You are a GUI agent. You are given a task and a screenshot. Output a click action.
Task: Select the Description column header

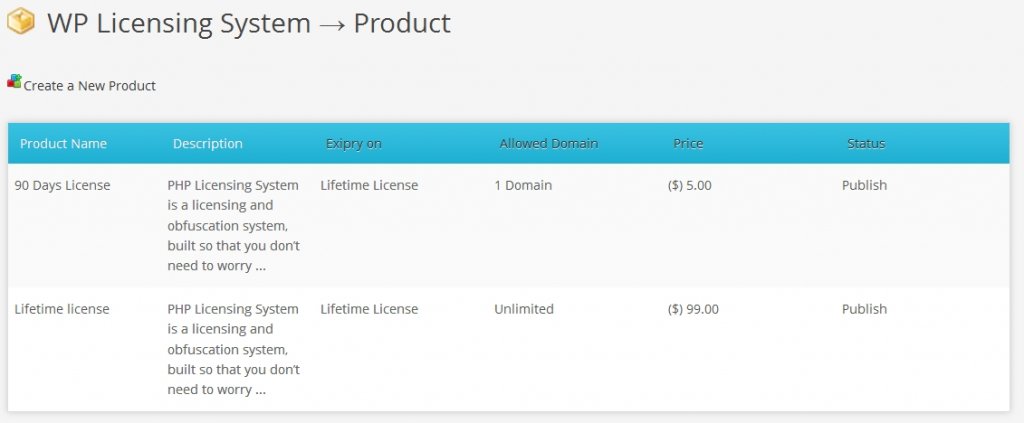207,144
